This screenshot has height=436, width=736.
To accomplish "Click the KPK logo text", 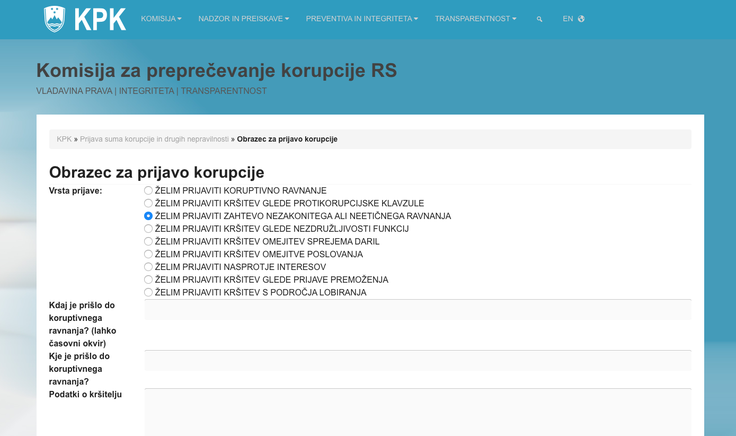I will tap(100, 20).
